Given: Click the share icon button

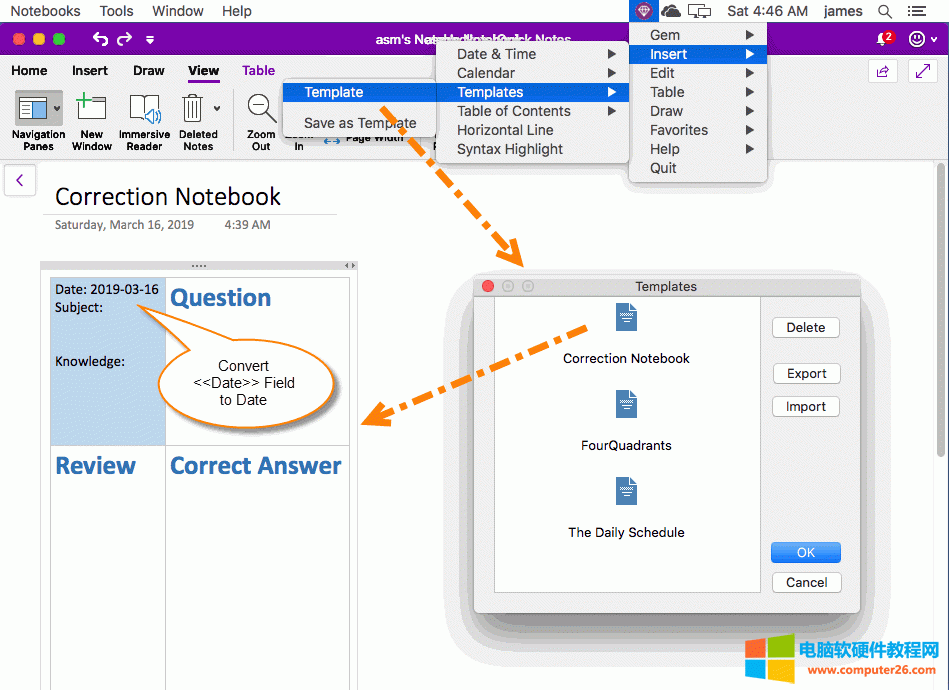Looking at the screenshot, I should click(883, 71).
